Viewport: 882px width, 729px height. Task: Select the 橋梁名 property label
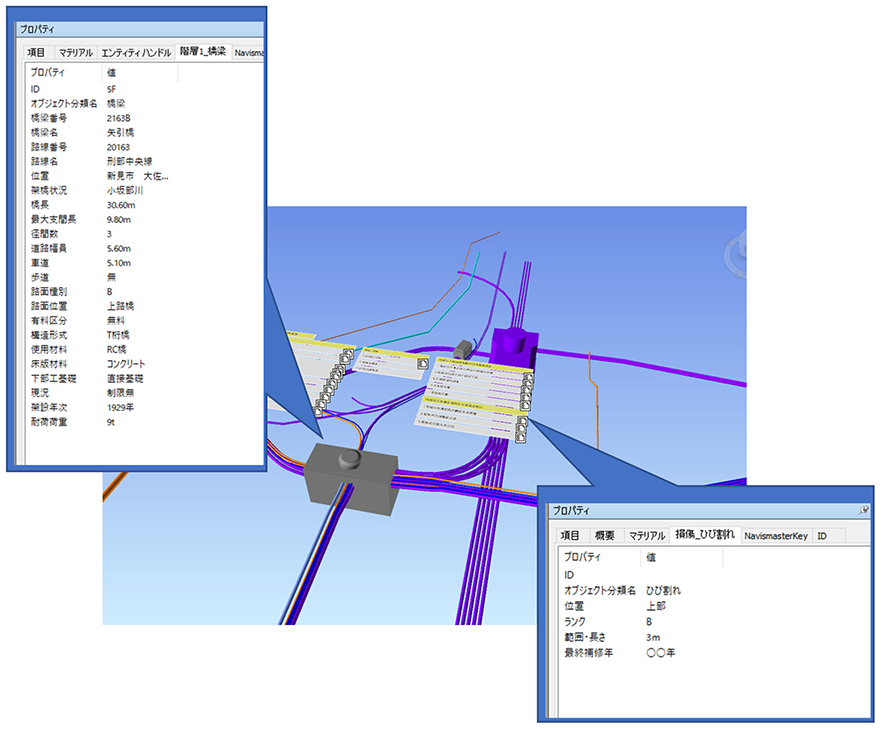(x=44, y=133)
